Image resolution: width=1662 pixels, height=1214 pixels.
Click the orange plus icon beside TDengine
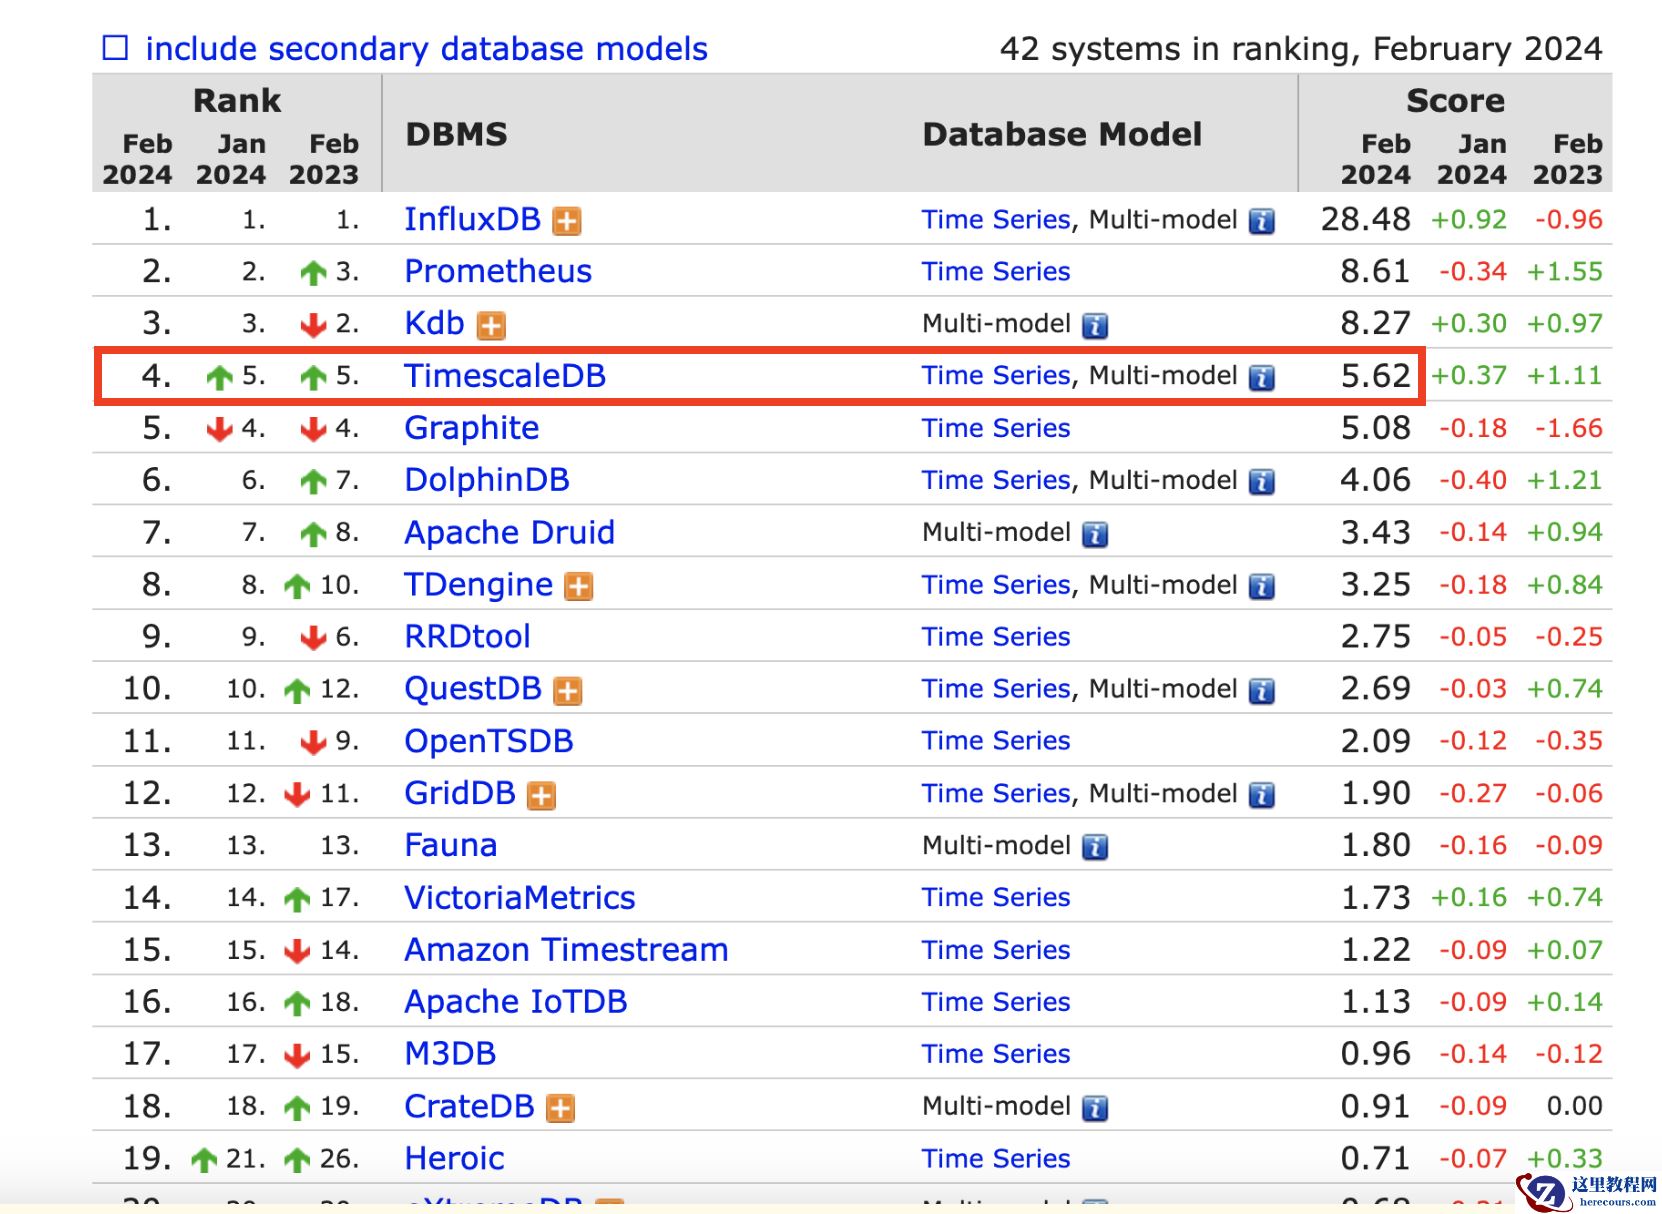click(579, 586)
